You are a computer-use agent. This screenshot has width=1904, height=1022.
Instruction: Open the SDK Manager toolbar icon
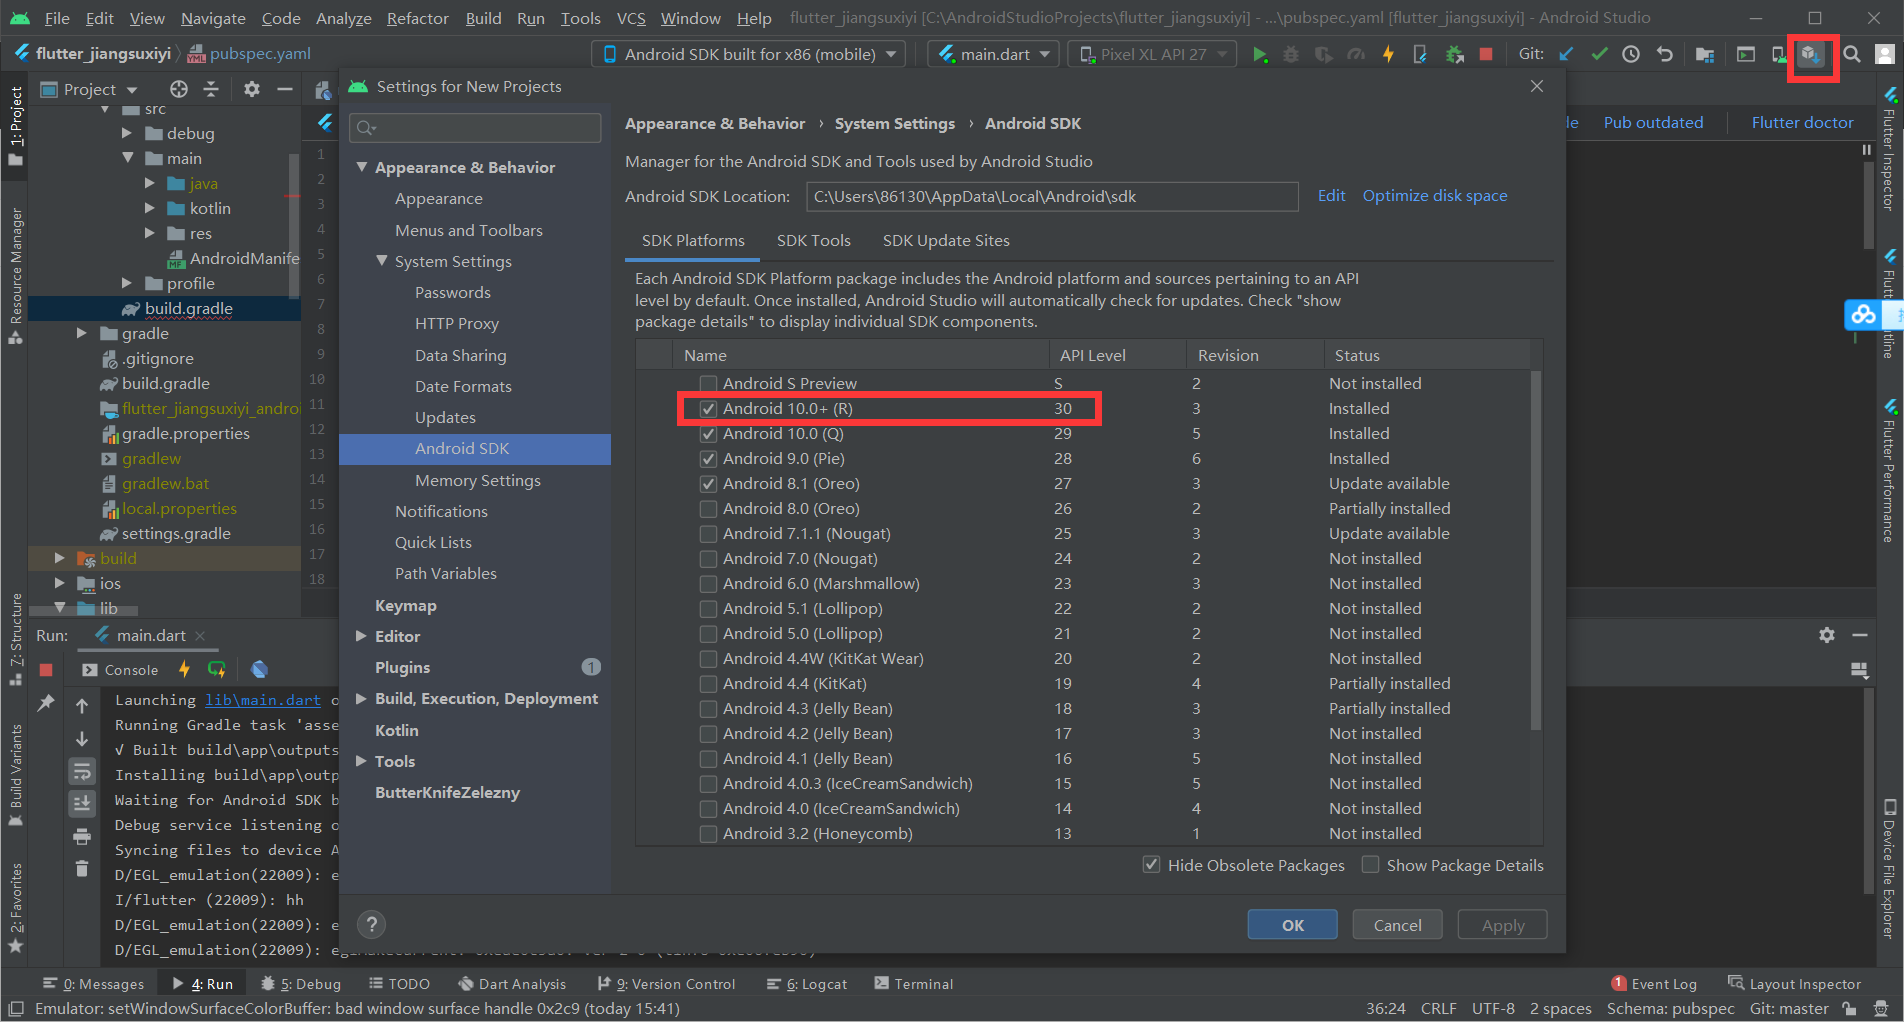pos(1811,55)
